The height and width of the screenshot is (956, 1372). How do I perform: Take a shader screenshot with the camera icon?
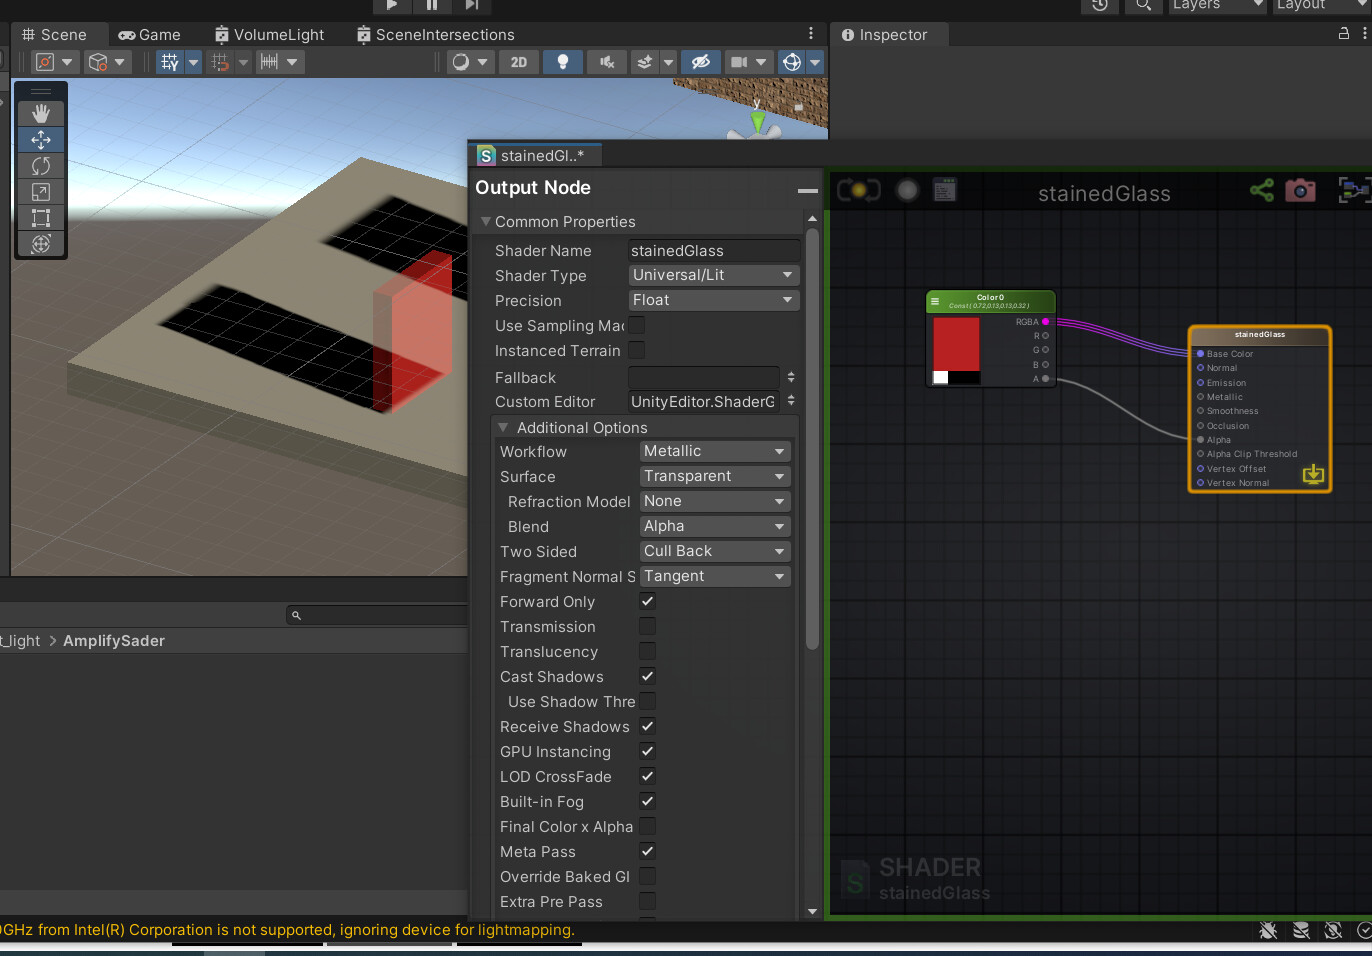point(1300,190)
